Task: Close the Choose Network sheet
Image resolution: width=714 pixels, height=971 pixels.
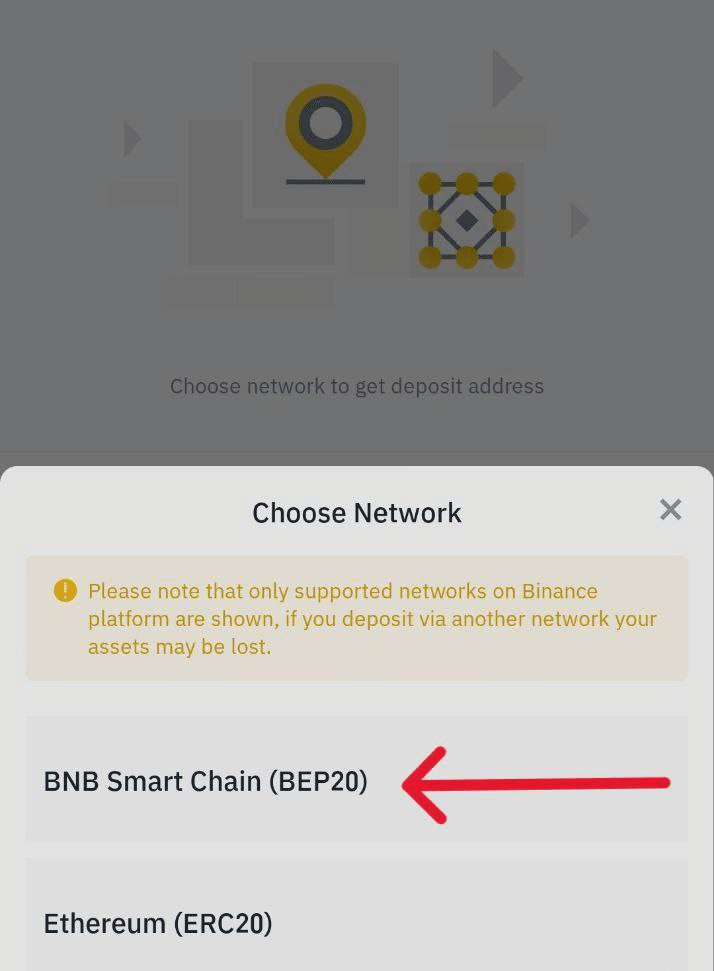Action: [670, 510]
